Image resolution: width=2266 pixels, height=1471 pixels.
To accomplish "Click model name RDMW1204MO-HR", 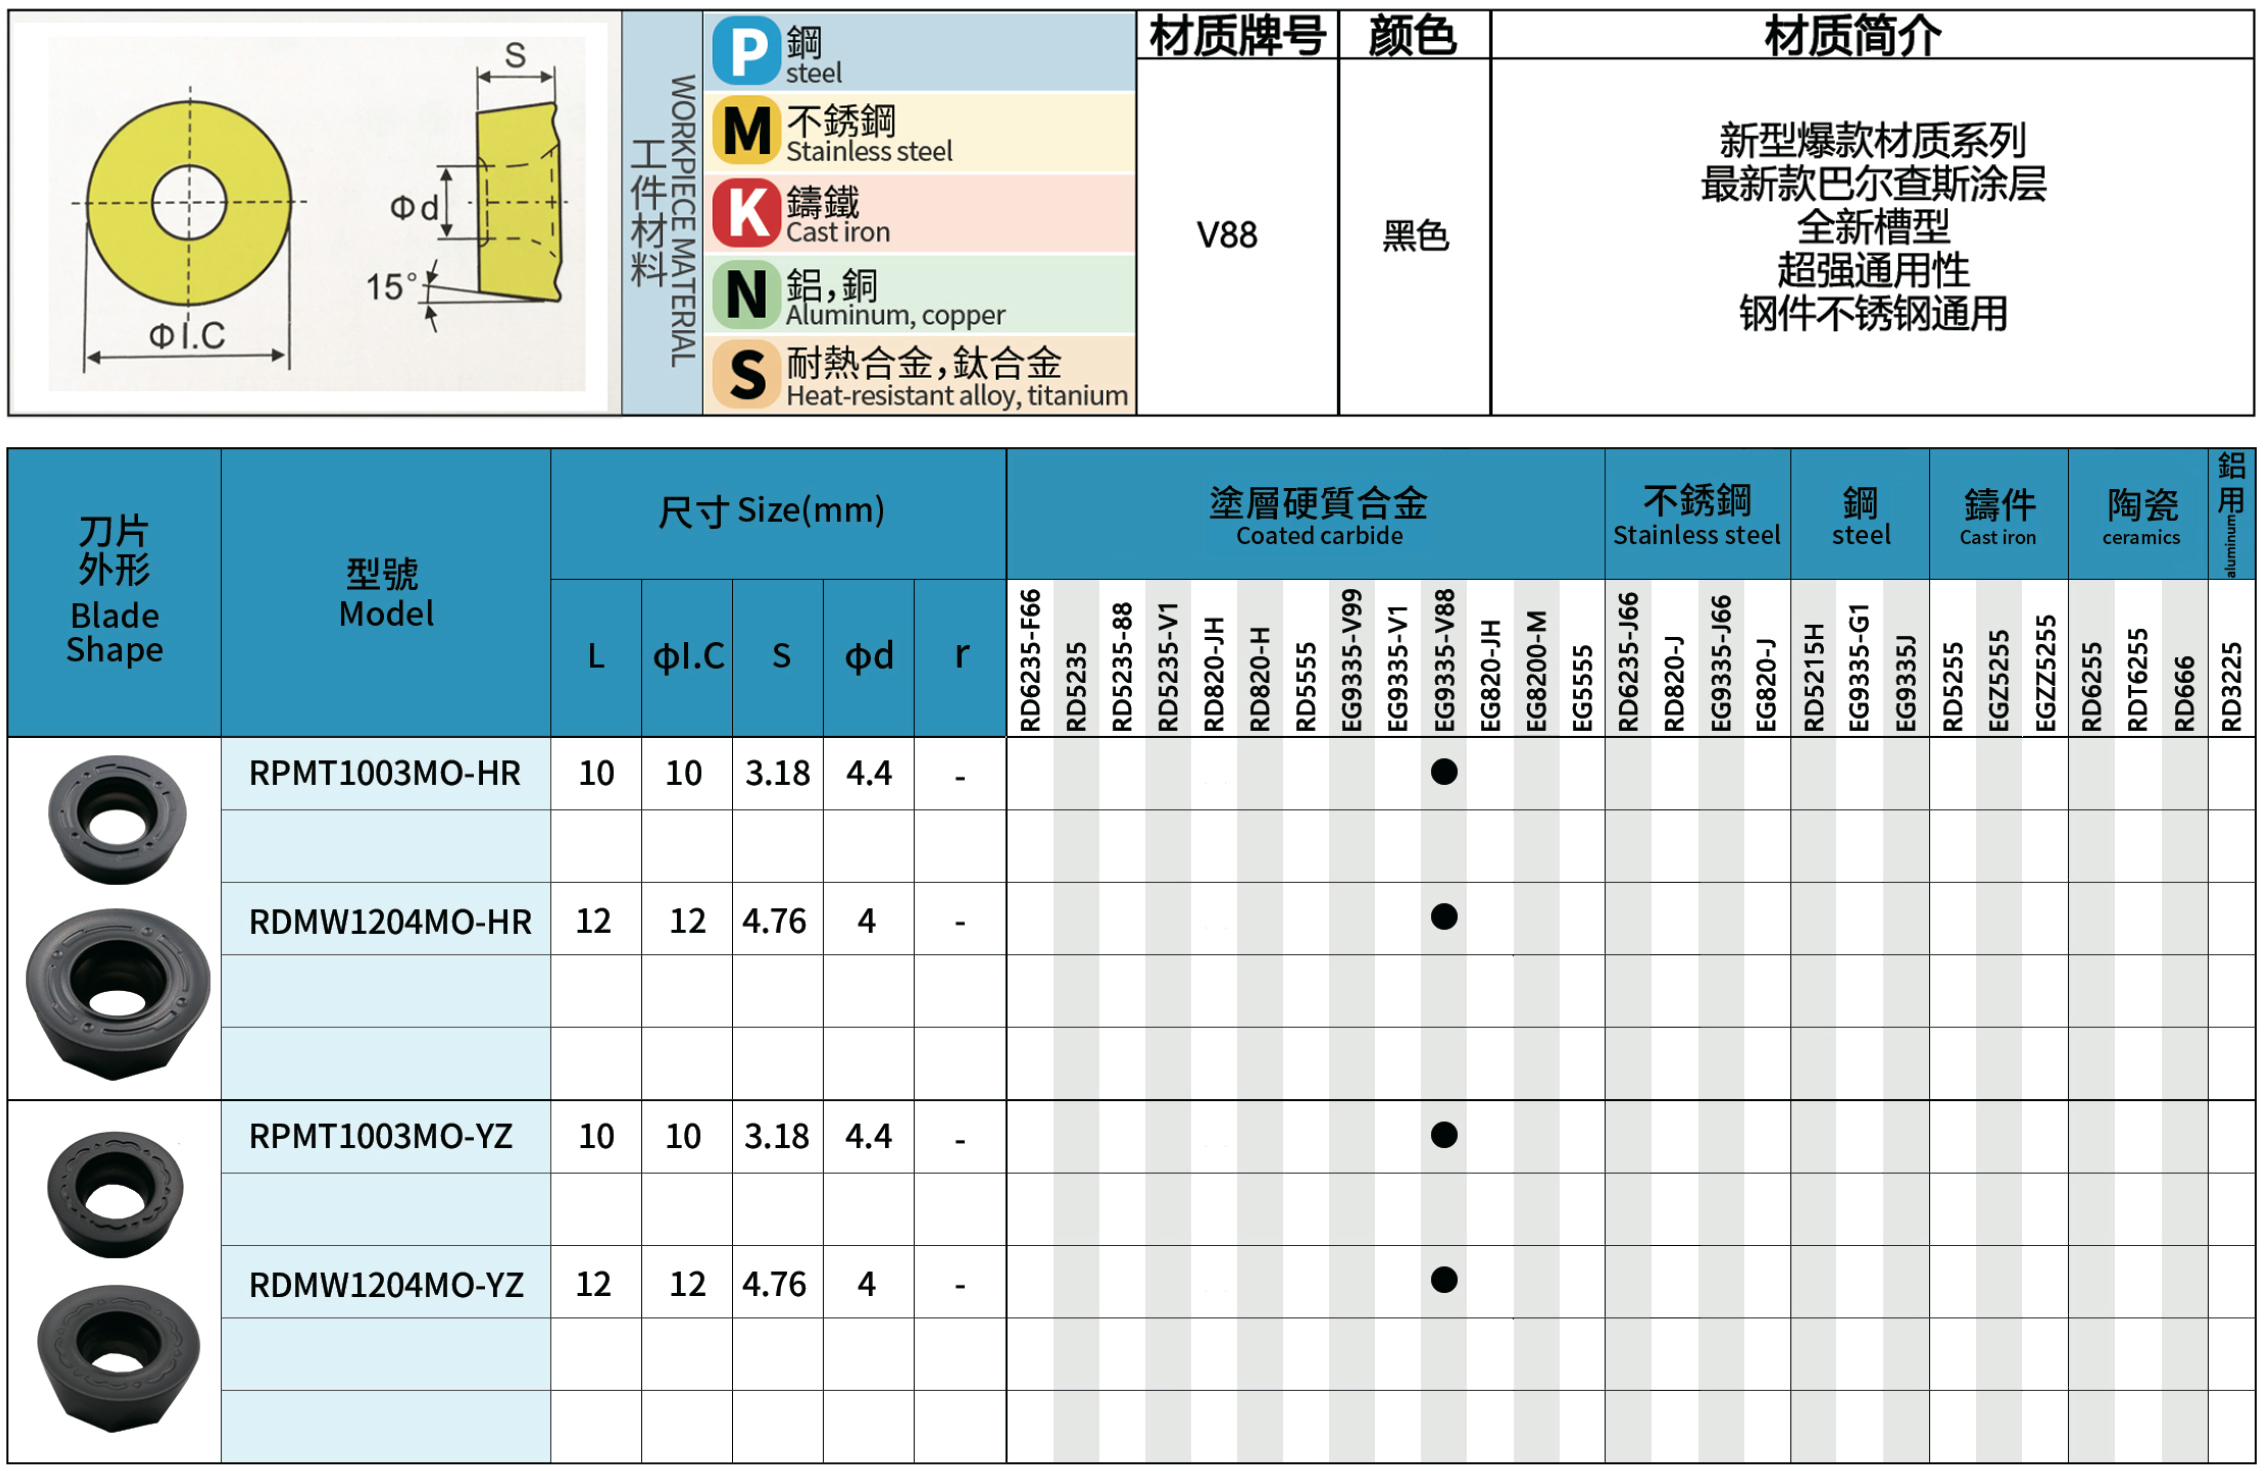I will tap(390, 921).
